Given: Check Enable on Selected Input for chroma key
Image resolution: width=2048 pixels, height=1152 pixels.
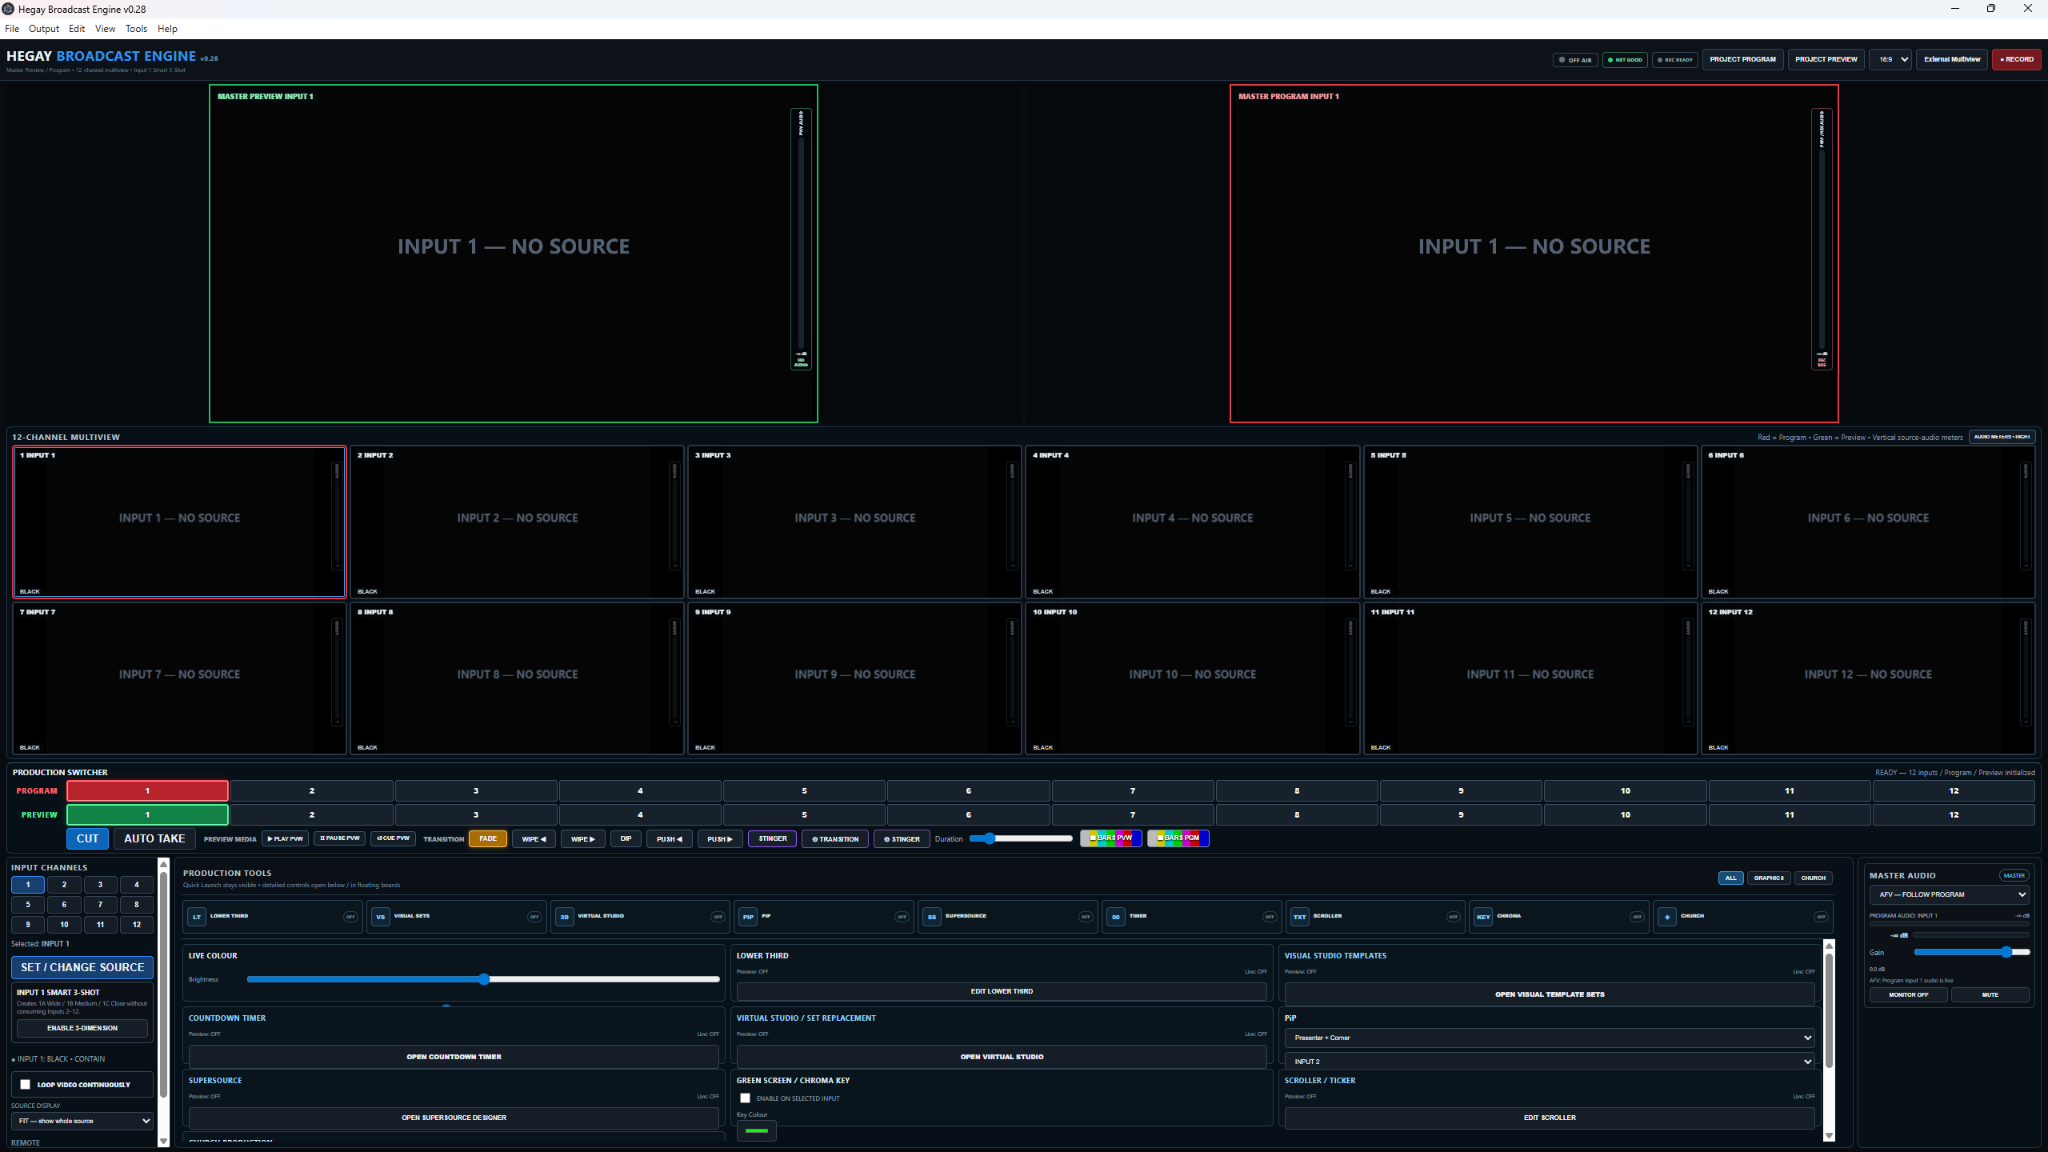Looking at the screenshot, I should (745, 1098).
